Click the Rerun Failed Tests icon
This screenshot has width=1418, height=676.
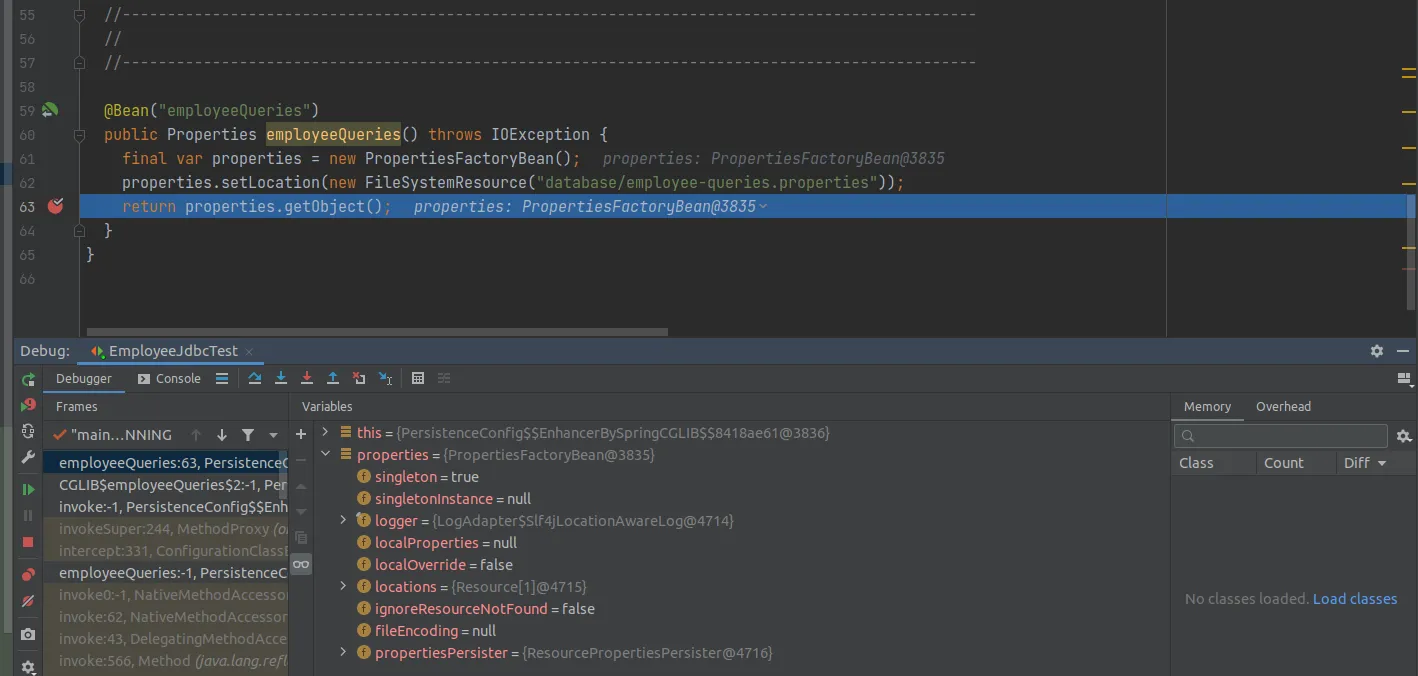click(28, 405)
